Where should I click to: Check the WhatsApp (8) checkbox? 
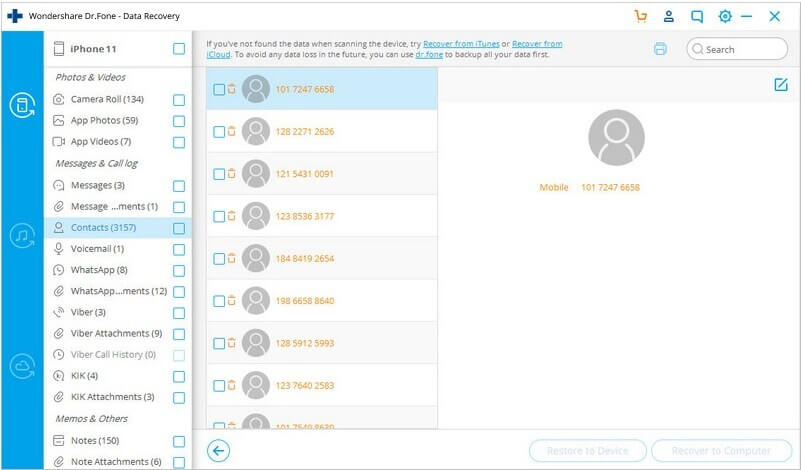tap(179, 270)
